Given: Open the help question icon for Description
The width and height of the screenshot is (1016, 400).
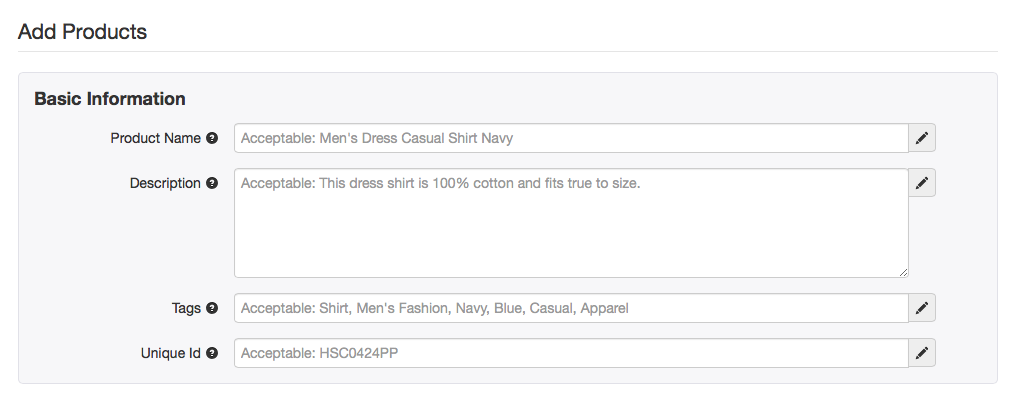Looking at the screenshot, I should pyautogui.click(x=212, y=183).
